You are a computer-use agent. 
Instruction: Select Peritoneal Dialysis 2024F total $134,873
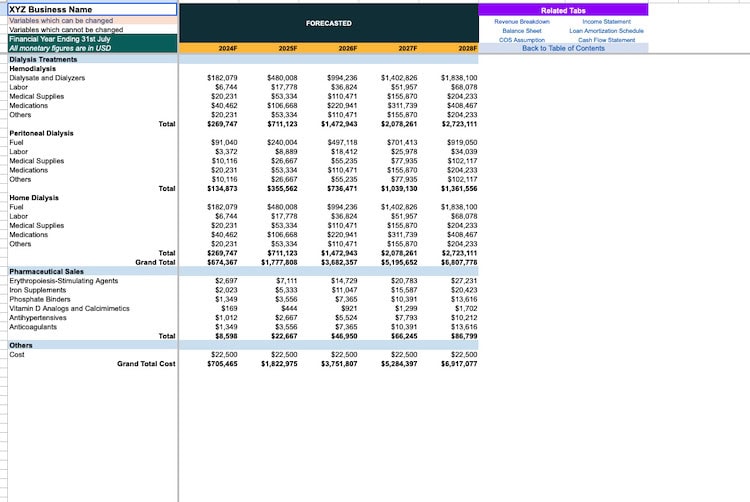pyautogui.click(x=222, y=188)
